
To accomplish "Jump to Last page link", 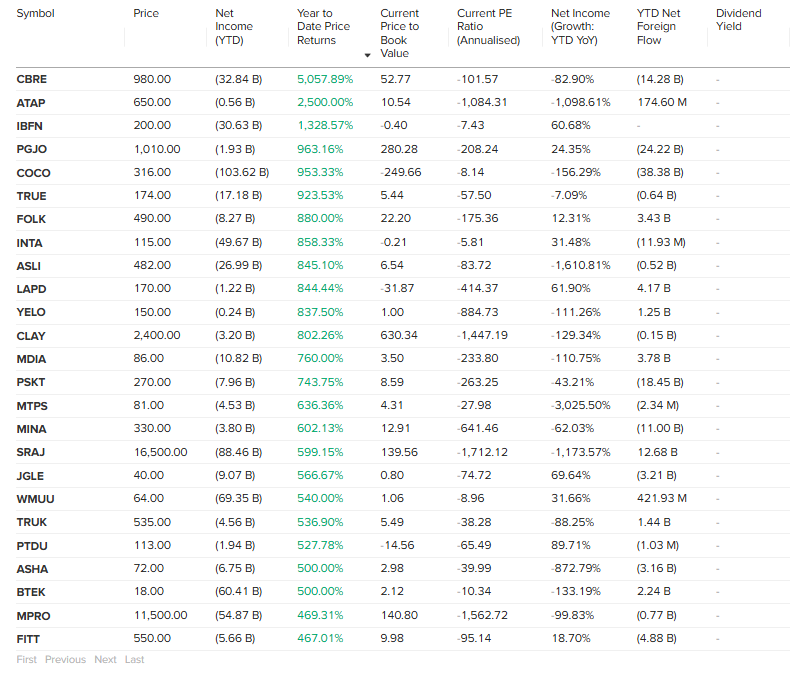I will coord(134,659).
